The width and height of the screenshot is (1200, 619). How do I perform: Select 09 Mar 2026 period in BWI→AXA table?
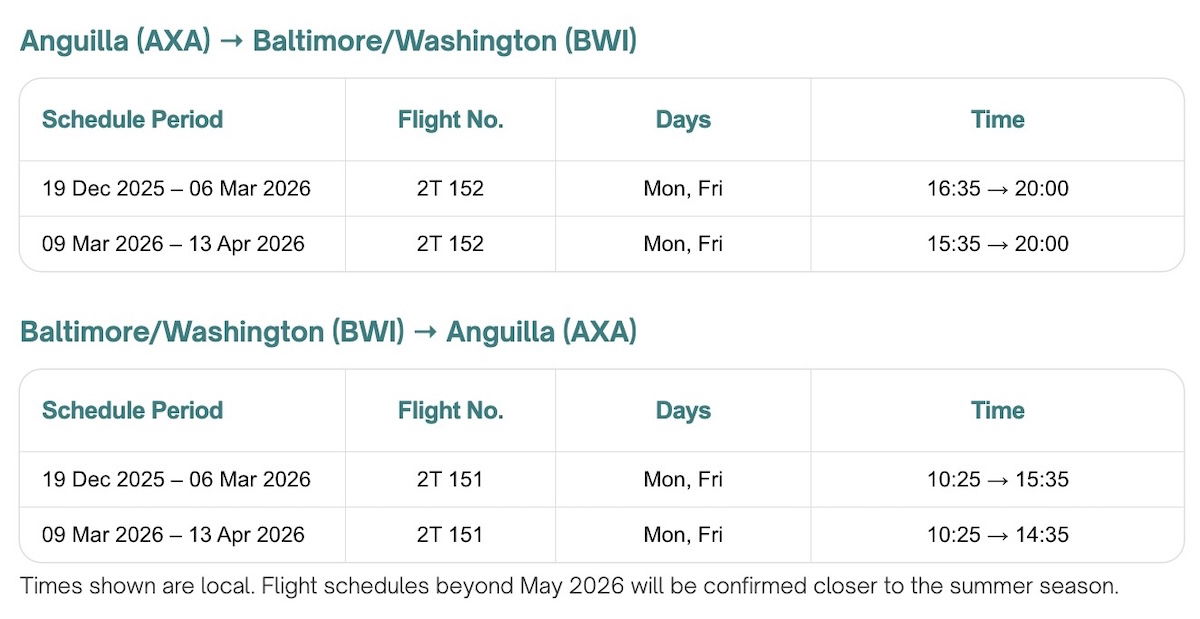[173, 535]
